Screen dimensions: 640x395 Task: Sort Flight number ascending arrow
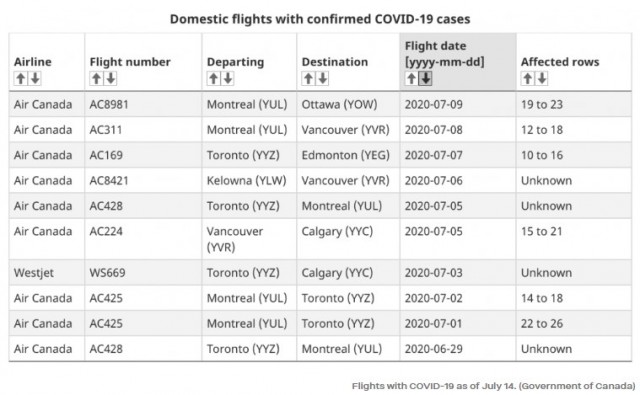(x=96, y=78)
